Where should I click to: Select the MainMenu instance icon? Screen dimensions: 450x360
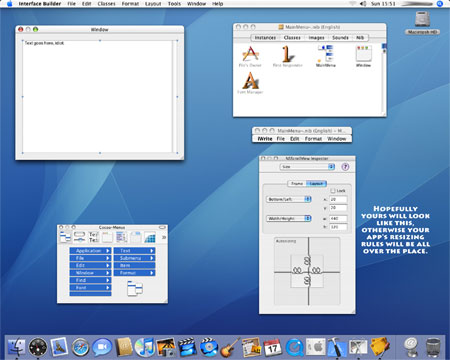tap(326, 53)
